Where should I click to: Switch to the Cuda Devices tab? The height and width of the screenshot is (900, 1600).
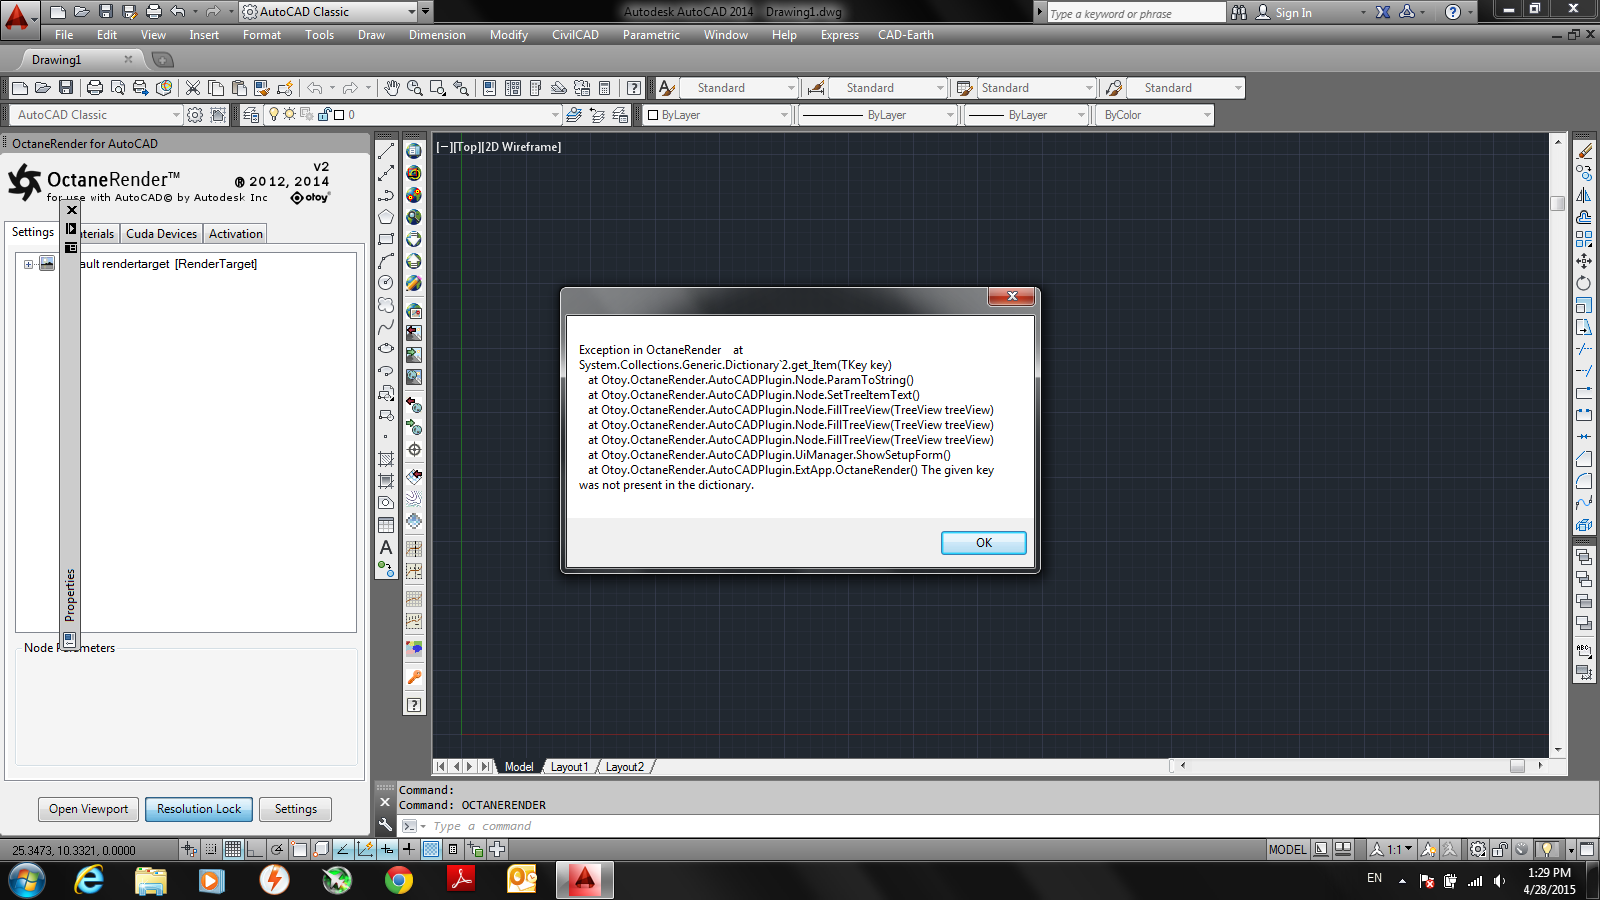162,234
